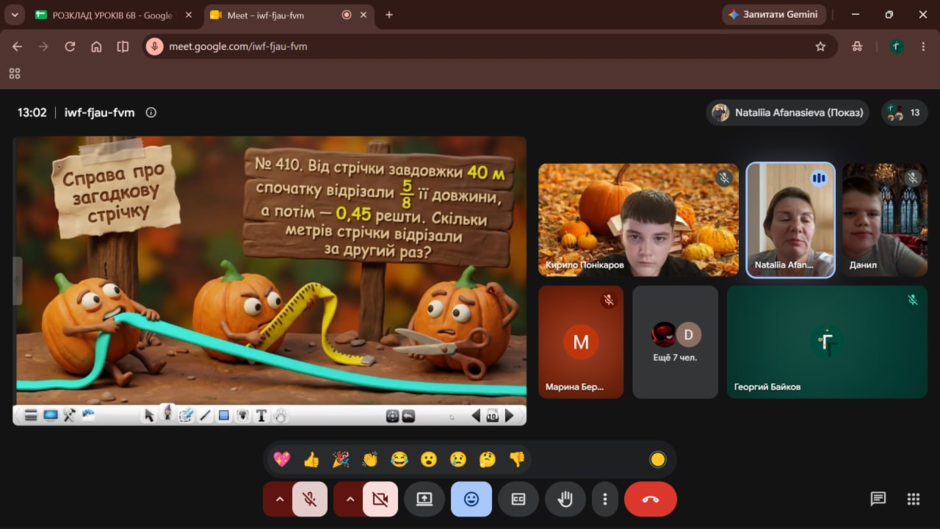Select the whiteboard Text tool
The height and width of the screenshot is (529, 940).
click(261, 416)
